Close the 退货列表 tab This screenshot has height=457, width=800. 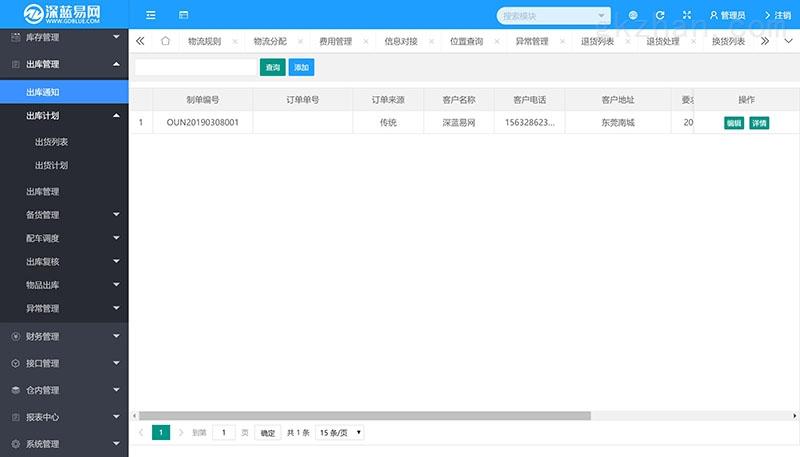pos(628,41)
